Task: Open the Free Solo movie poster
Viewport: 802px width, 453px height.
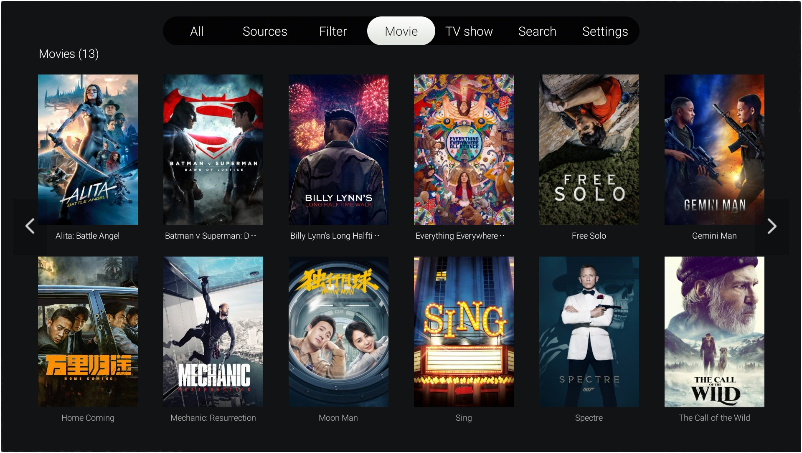Action: [x=589, y=149]
